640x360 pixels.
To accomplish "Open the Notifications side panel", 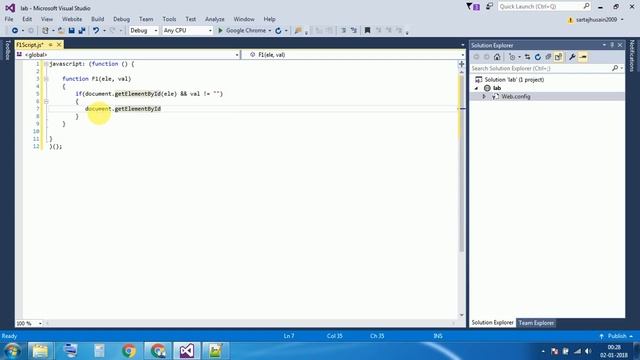I will 632,56.
